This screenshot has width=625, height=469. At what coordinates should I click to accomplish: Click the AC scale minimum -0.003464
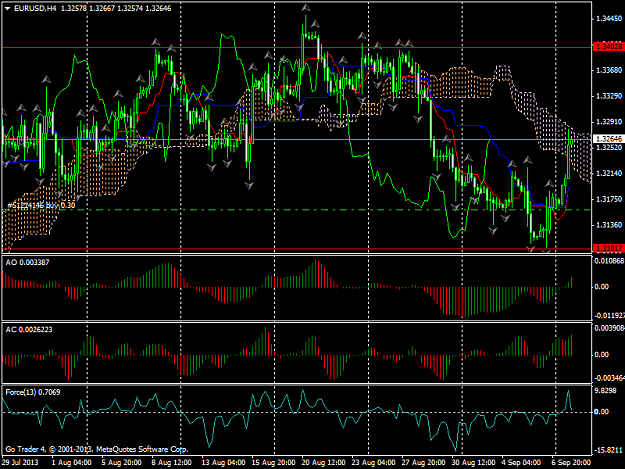pyautogui.click(x=609, y=378)
